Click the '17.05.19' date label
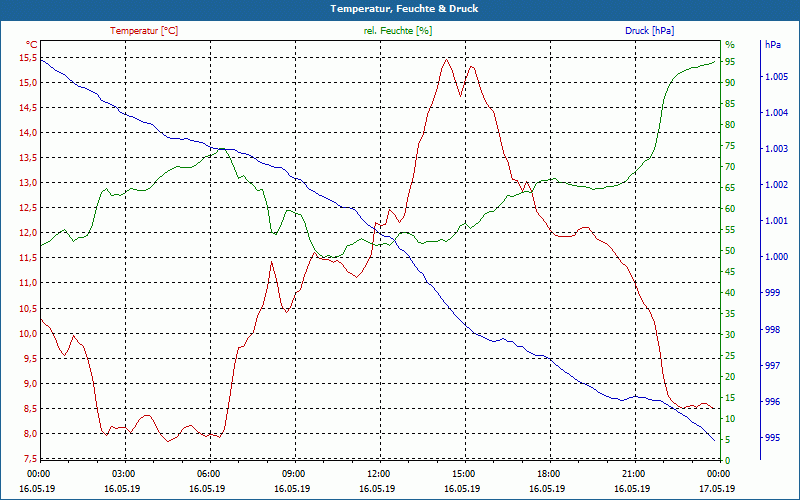Viewport: 800px width, 500px height. 718,488
